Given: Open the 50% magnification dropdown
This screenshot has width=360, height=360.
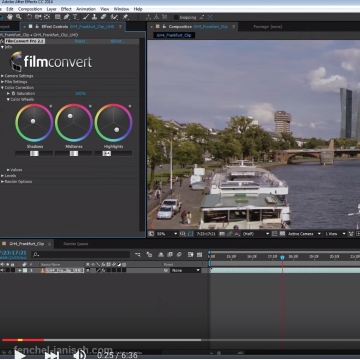Looking at the screenshot, I should coord(167,234).
